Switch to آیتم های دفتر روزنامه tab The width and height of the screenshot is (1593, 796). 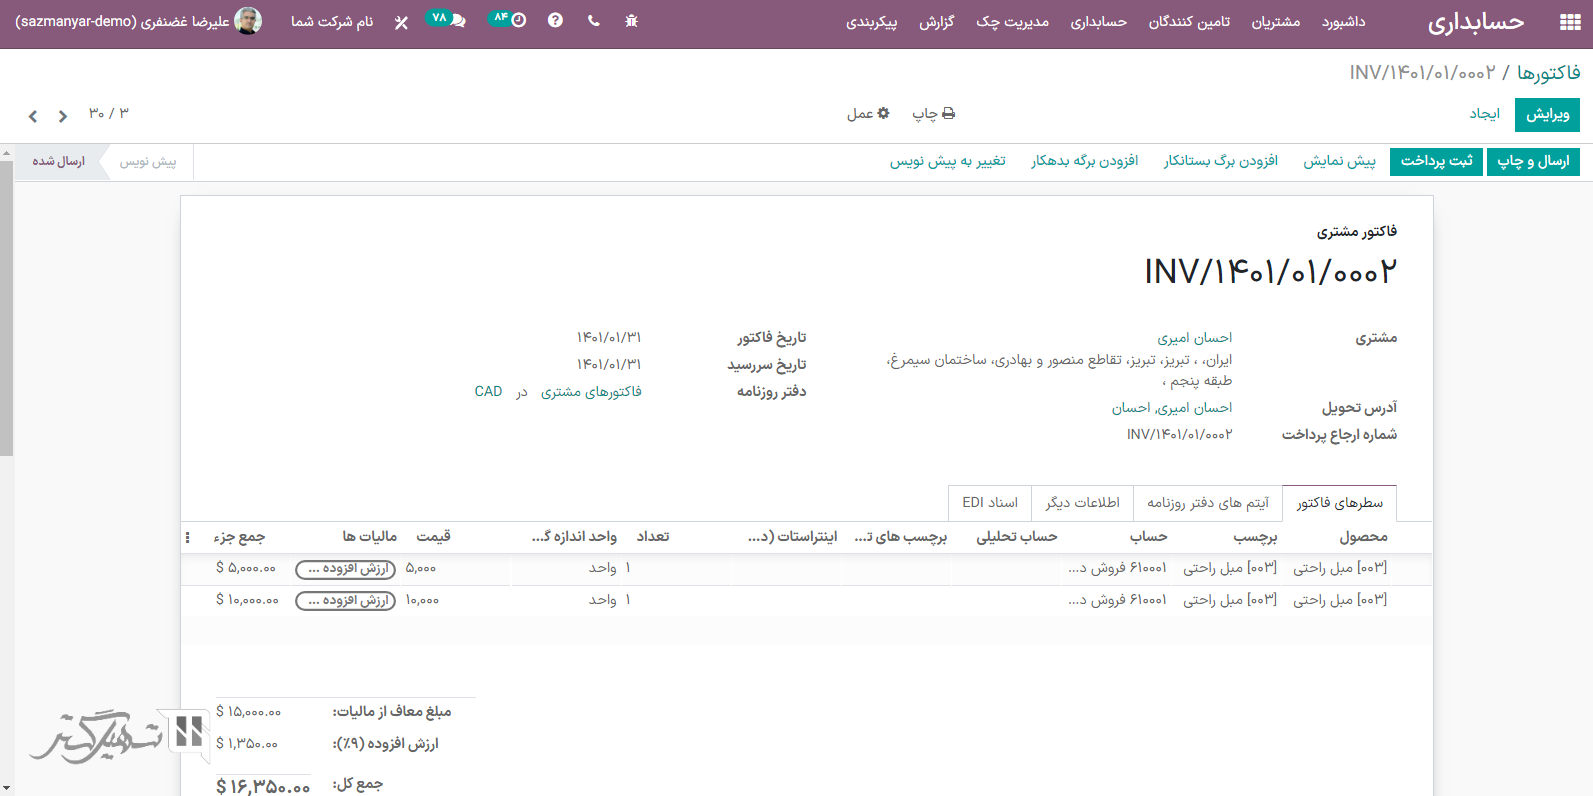point(1207,503)
